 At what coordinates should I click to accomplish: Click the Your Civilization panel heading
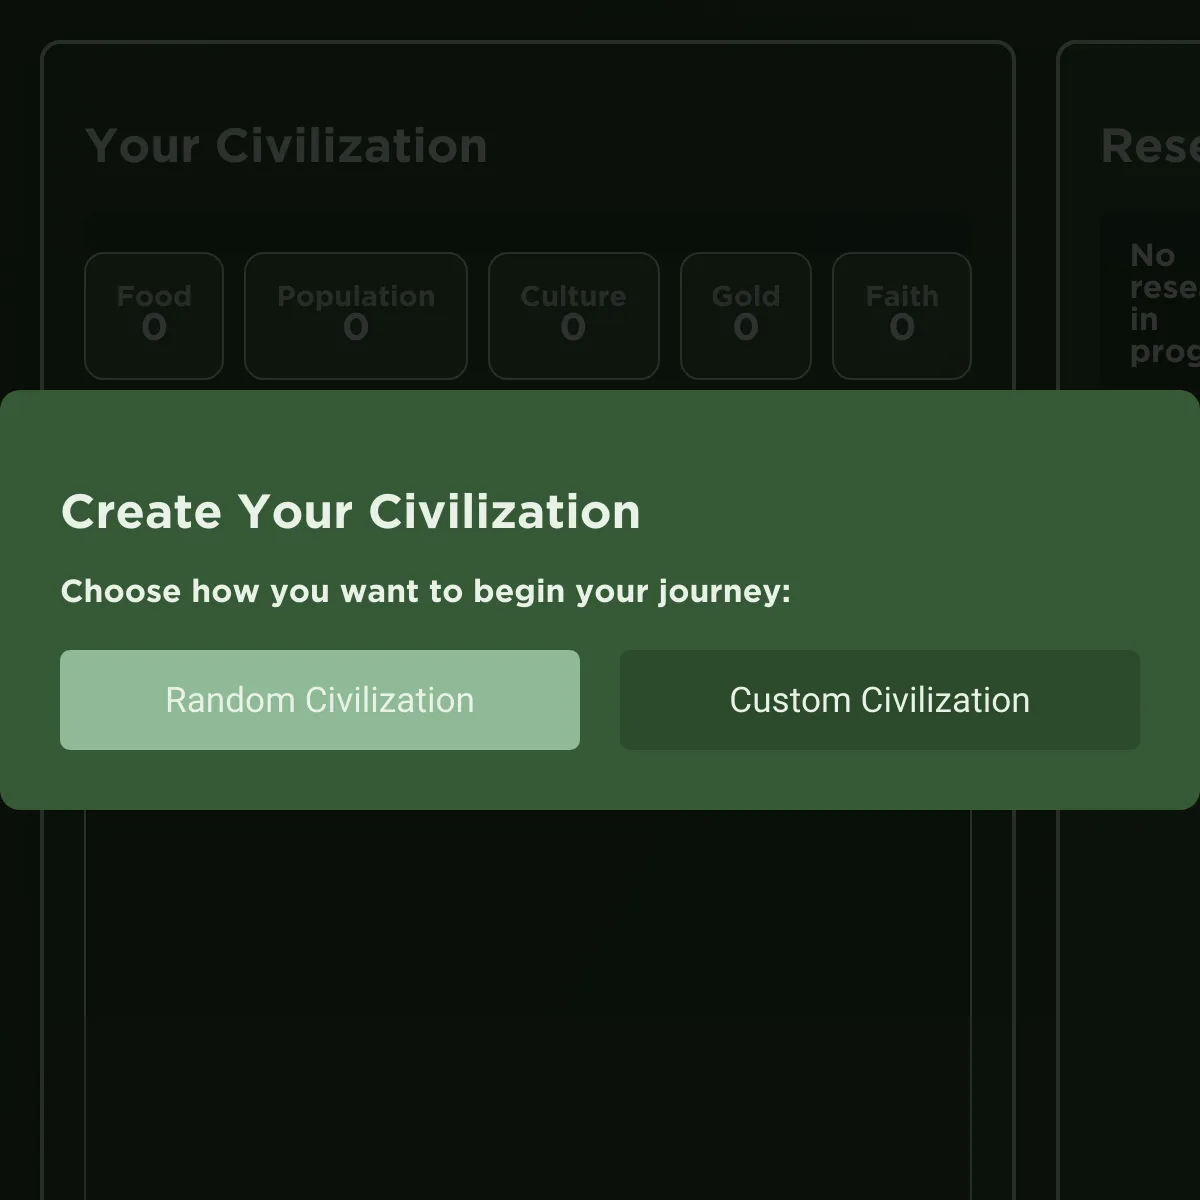coord(287,146)
